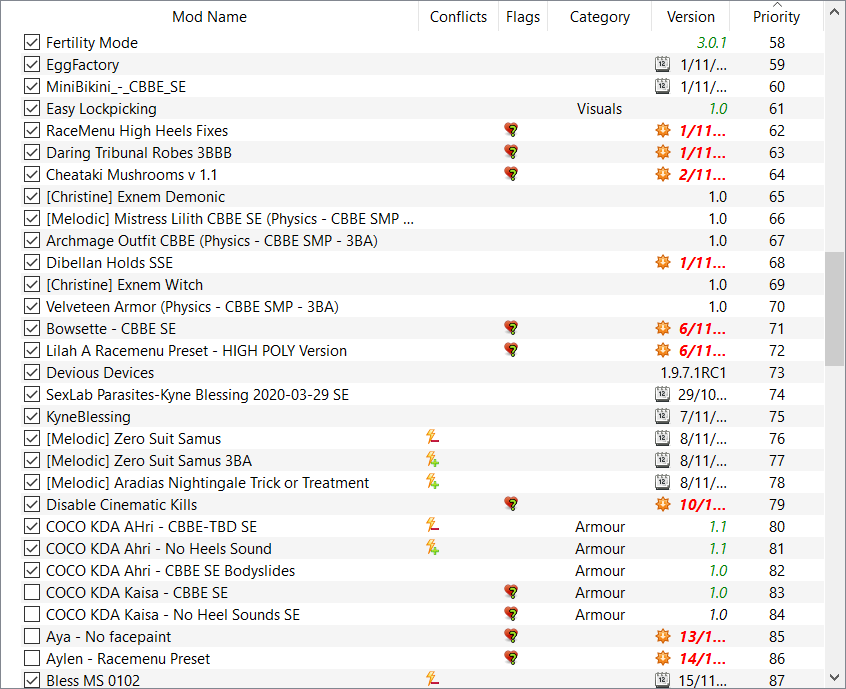The height and width of the screenshot is (689, 846).
Task: Click version 3.0.1 of Fertility Mode
Action: [712, 43]
